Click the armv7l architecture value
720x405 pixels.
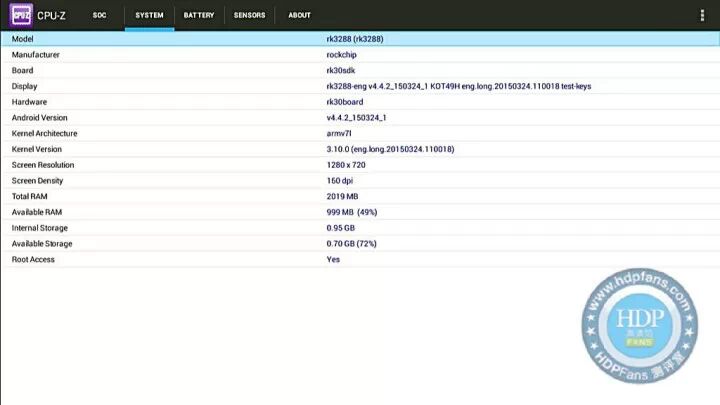point(339,133)
